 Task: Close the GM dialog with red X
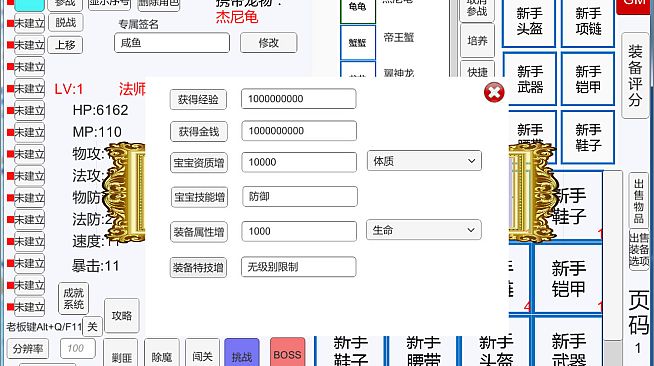pos(494,92)
